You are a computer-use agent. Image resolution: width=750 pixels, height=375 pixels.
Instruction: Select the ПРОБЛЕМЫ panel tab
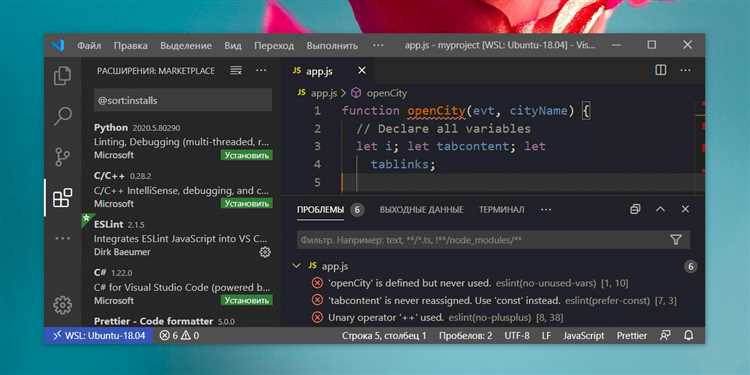tap(320, 210)
